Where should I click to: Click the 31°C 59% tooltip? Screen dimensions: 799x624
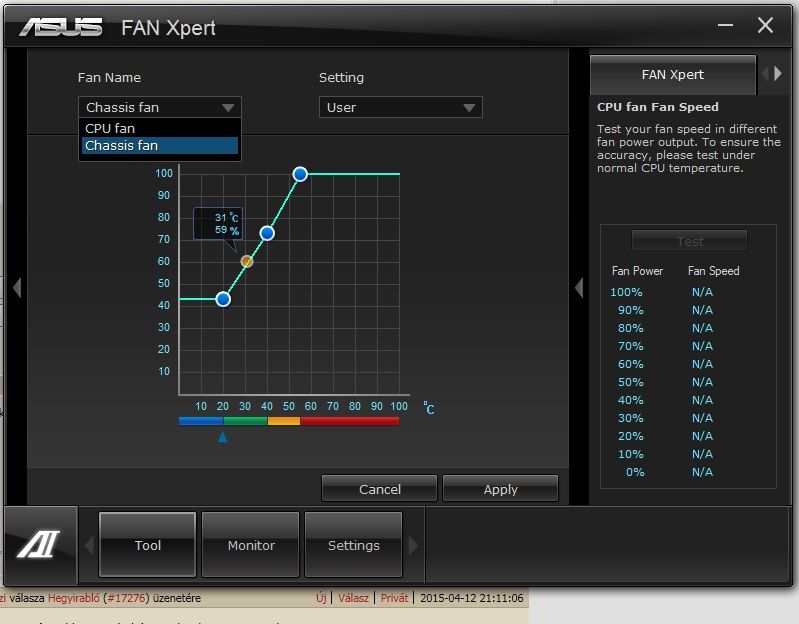[218, 224]
